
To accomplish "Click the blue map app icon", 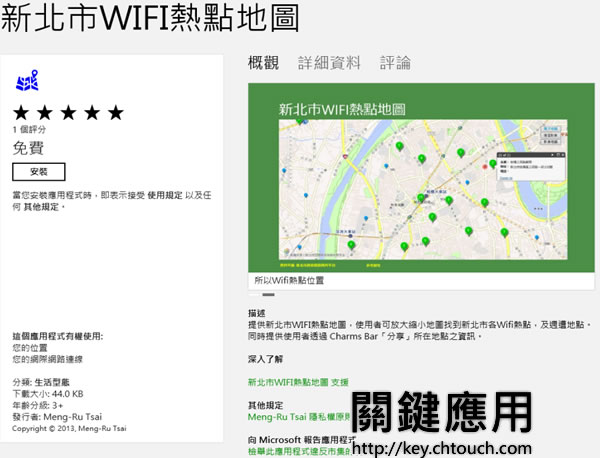I will (x=28, y=80).
